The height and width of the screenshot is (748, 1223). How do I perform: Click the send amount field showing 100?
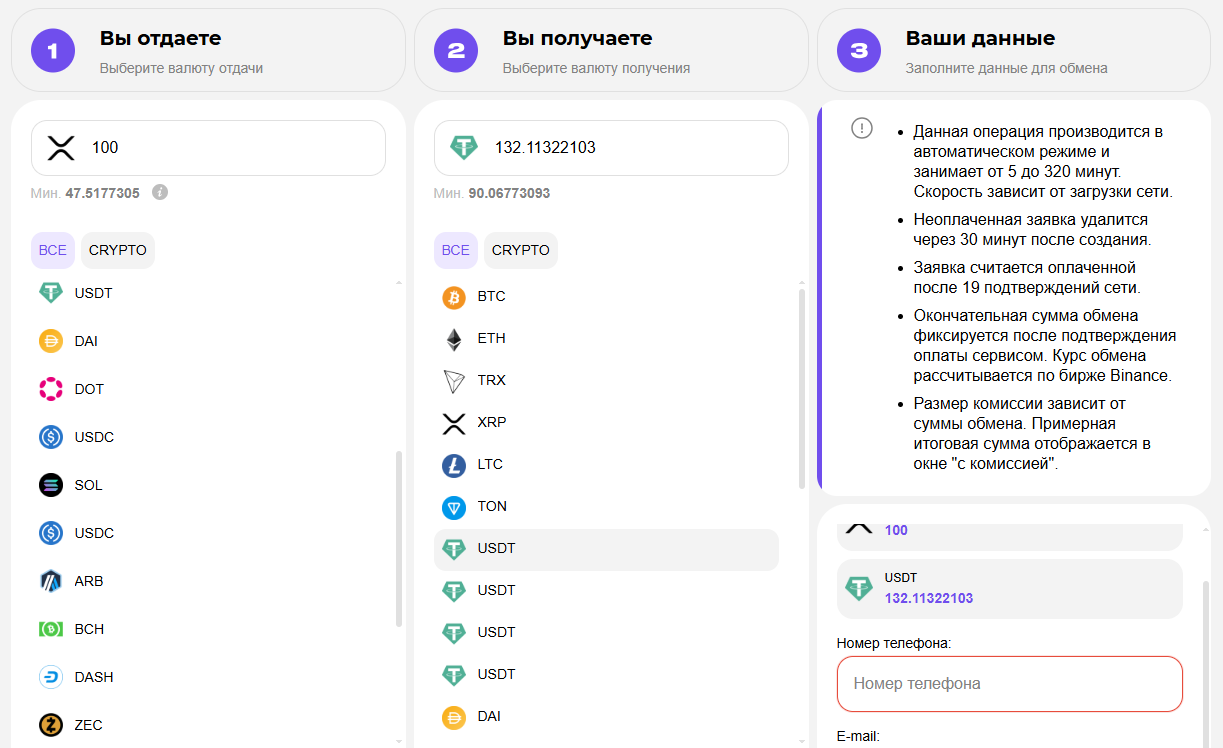coord(230,148)
